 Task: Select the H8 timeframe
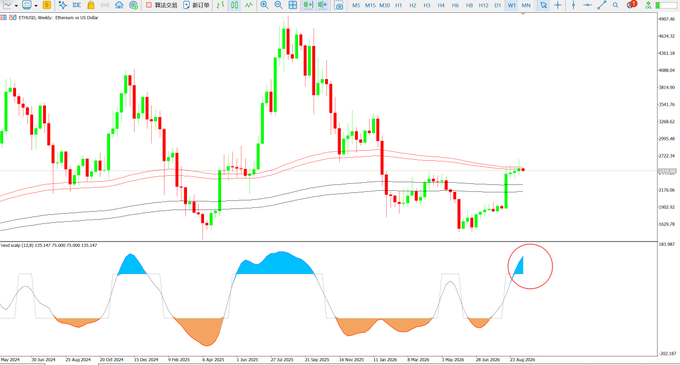click(469, 6)
